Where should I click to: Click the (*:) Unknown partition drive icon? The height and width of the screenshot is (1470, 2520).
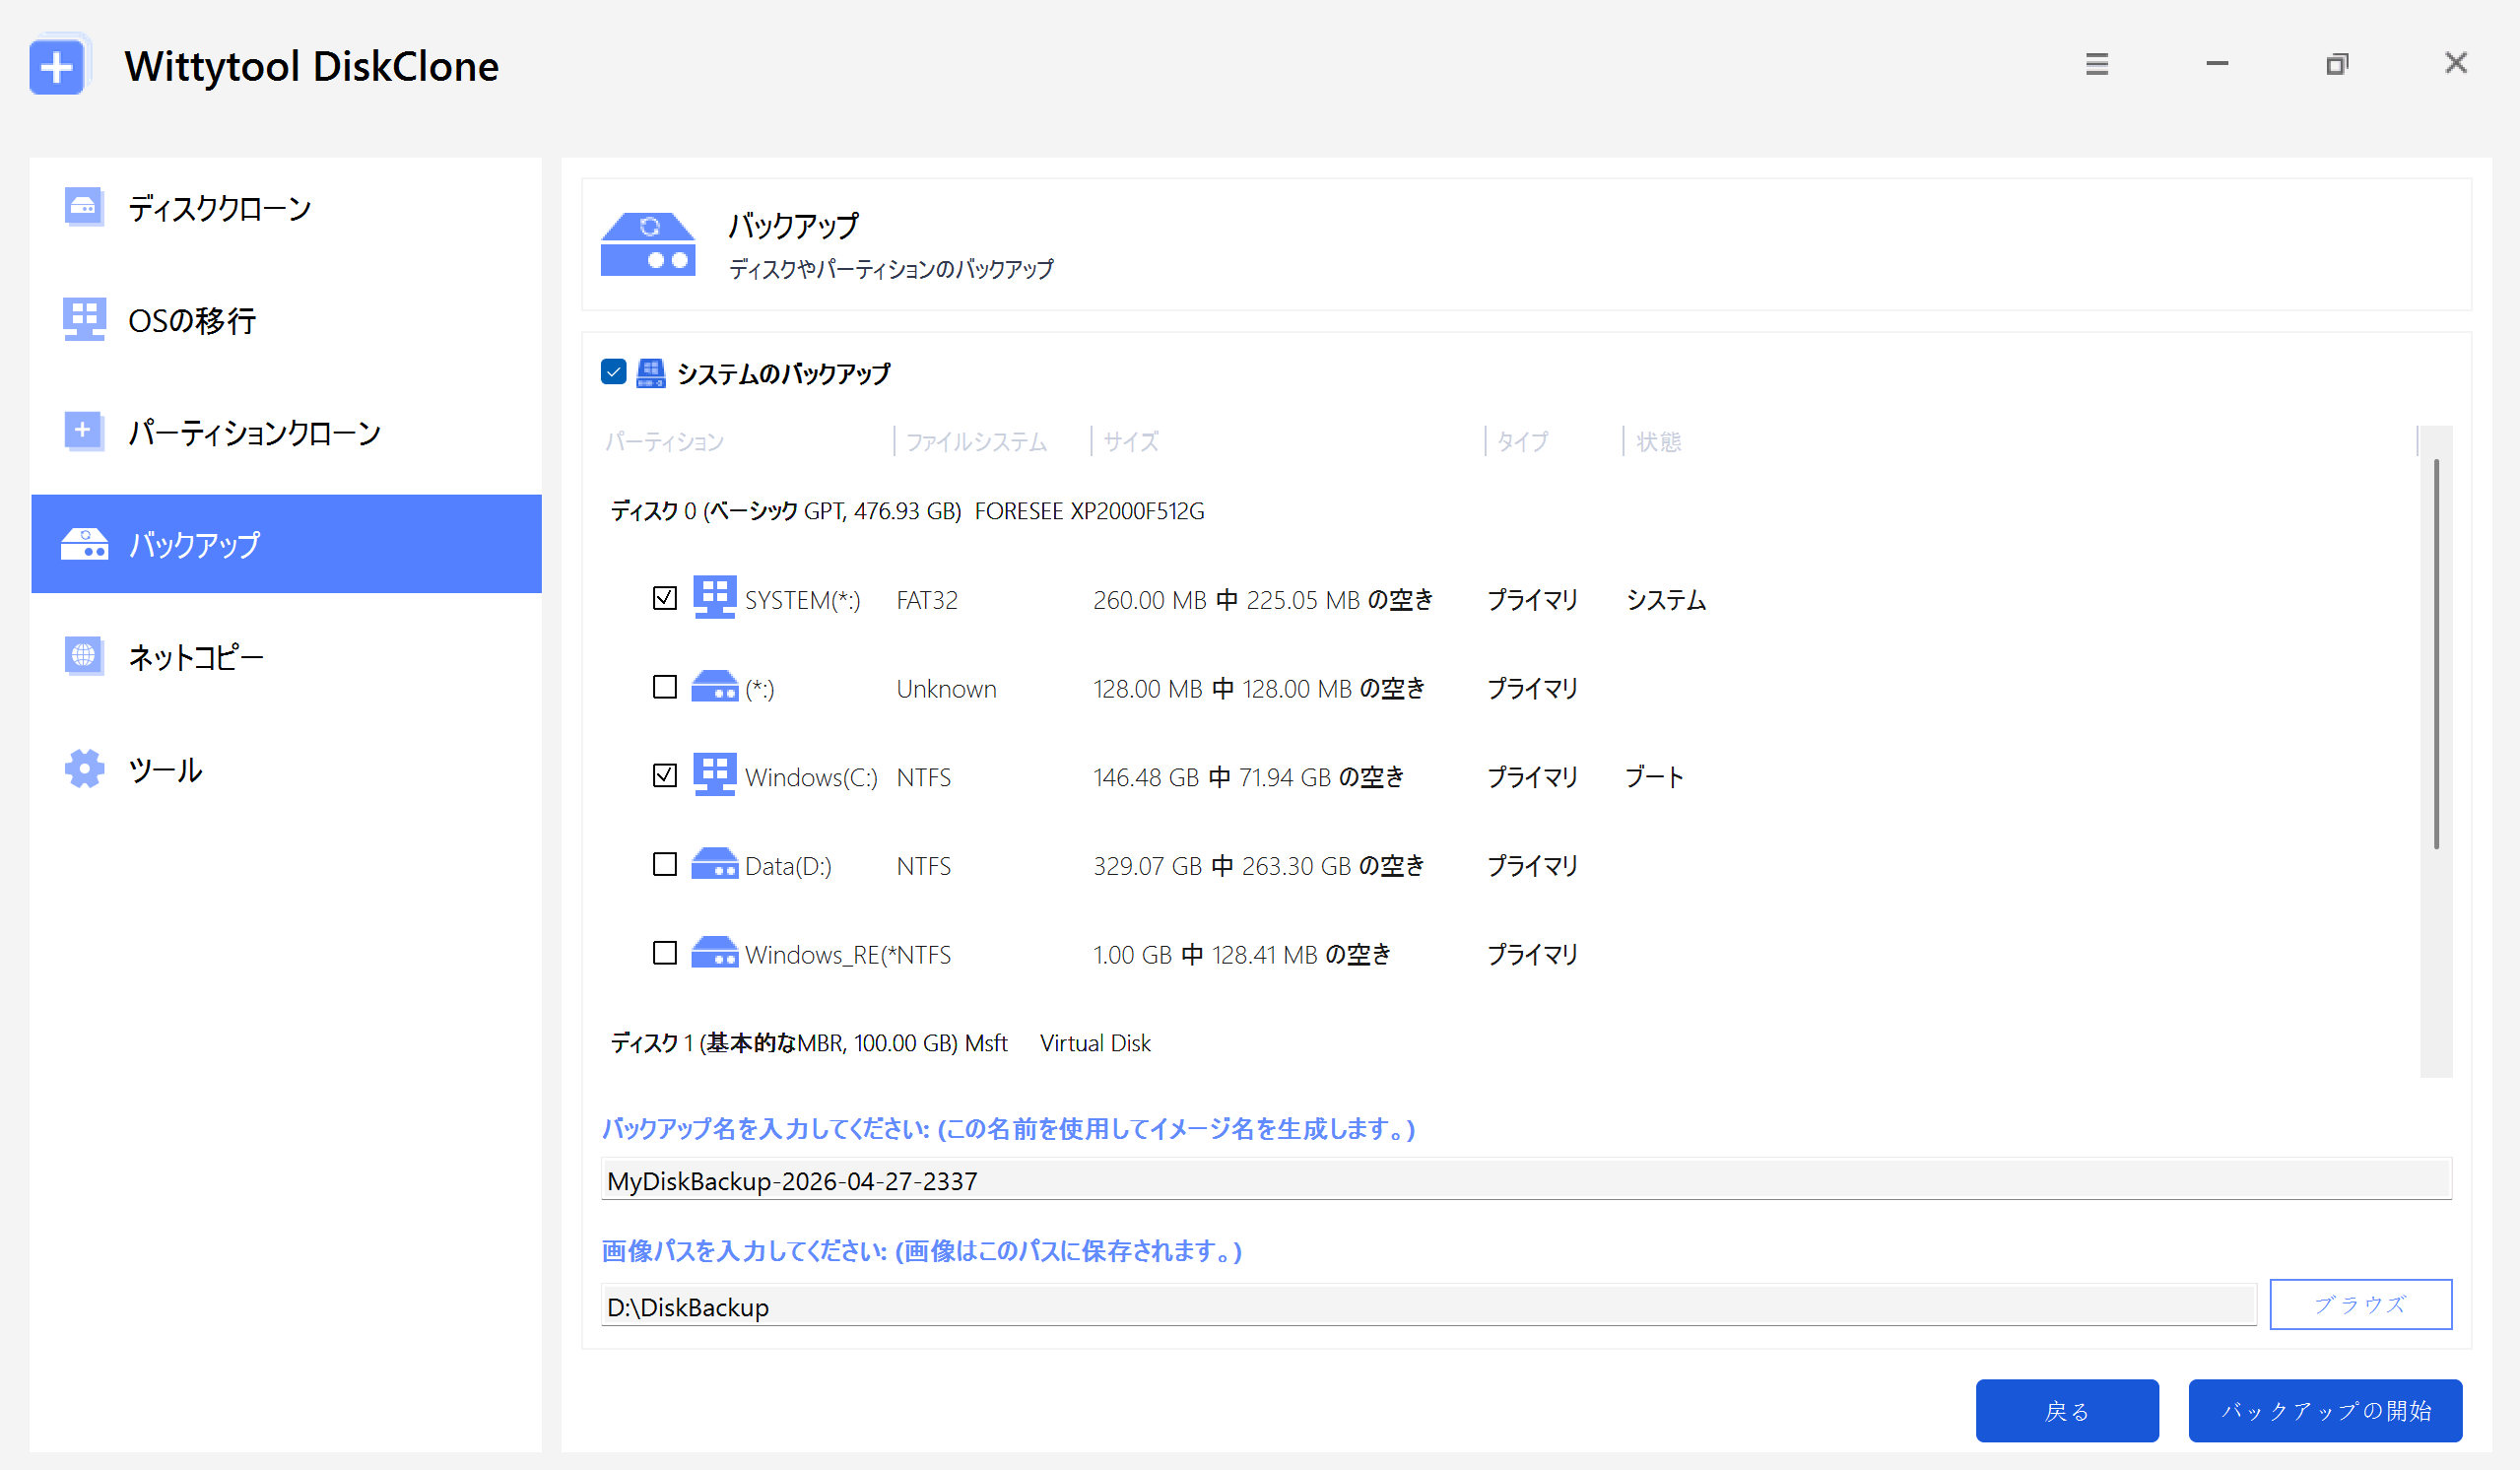tap(714, 686)
